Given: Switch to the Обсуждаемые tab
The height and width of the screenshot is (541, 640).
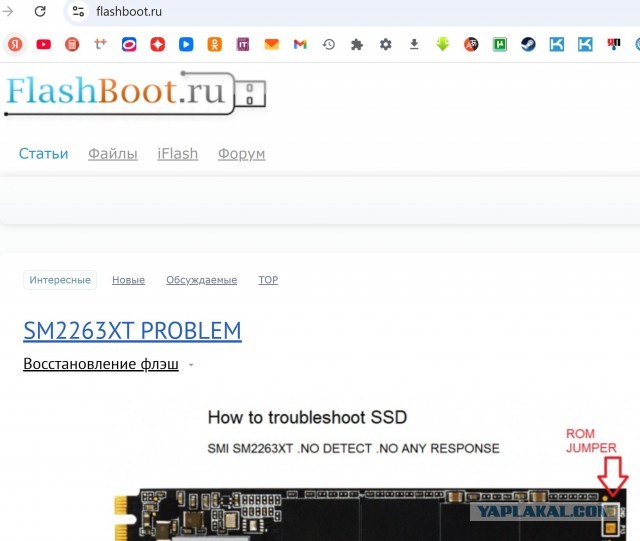Looking at the screenshot, I should coord(202,280).
